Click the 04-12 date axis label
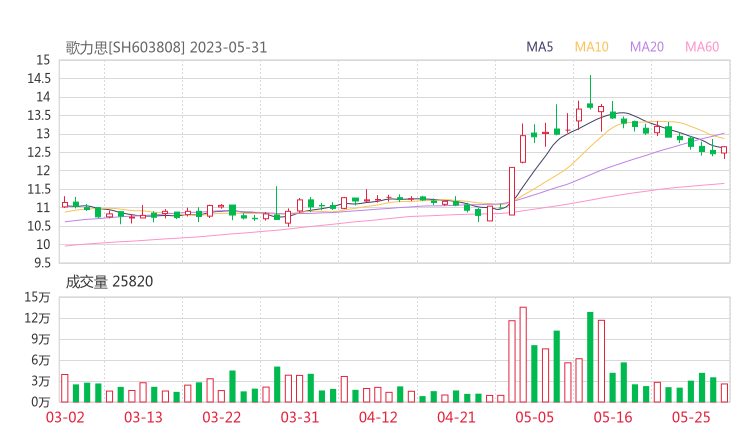Screen dimensions: 740x440 [378, 417]
